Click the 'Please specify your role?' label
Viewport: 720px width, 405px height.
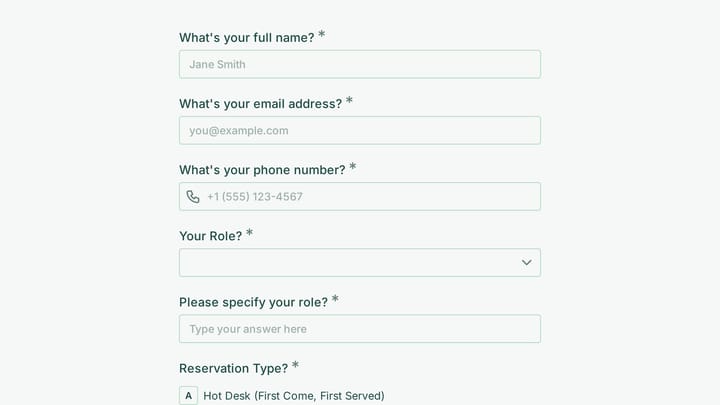pyautogui.click(x=253, y=302)
